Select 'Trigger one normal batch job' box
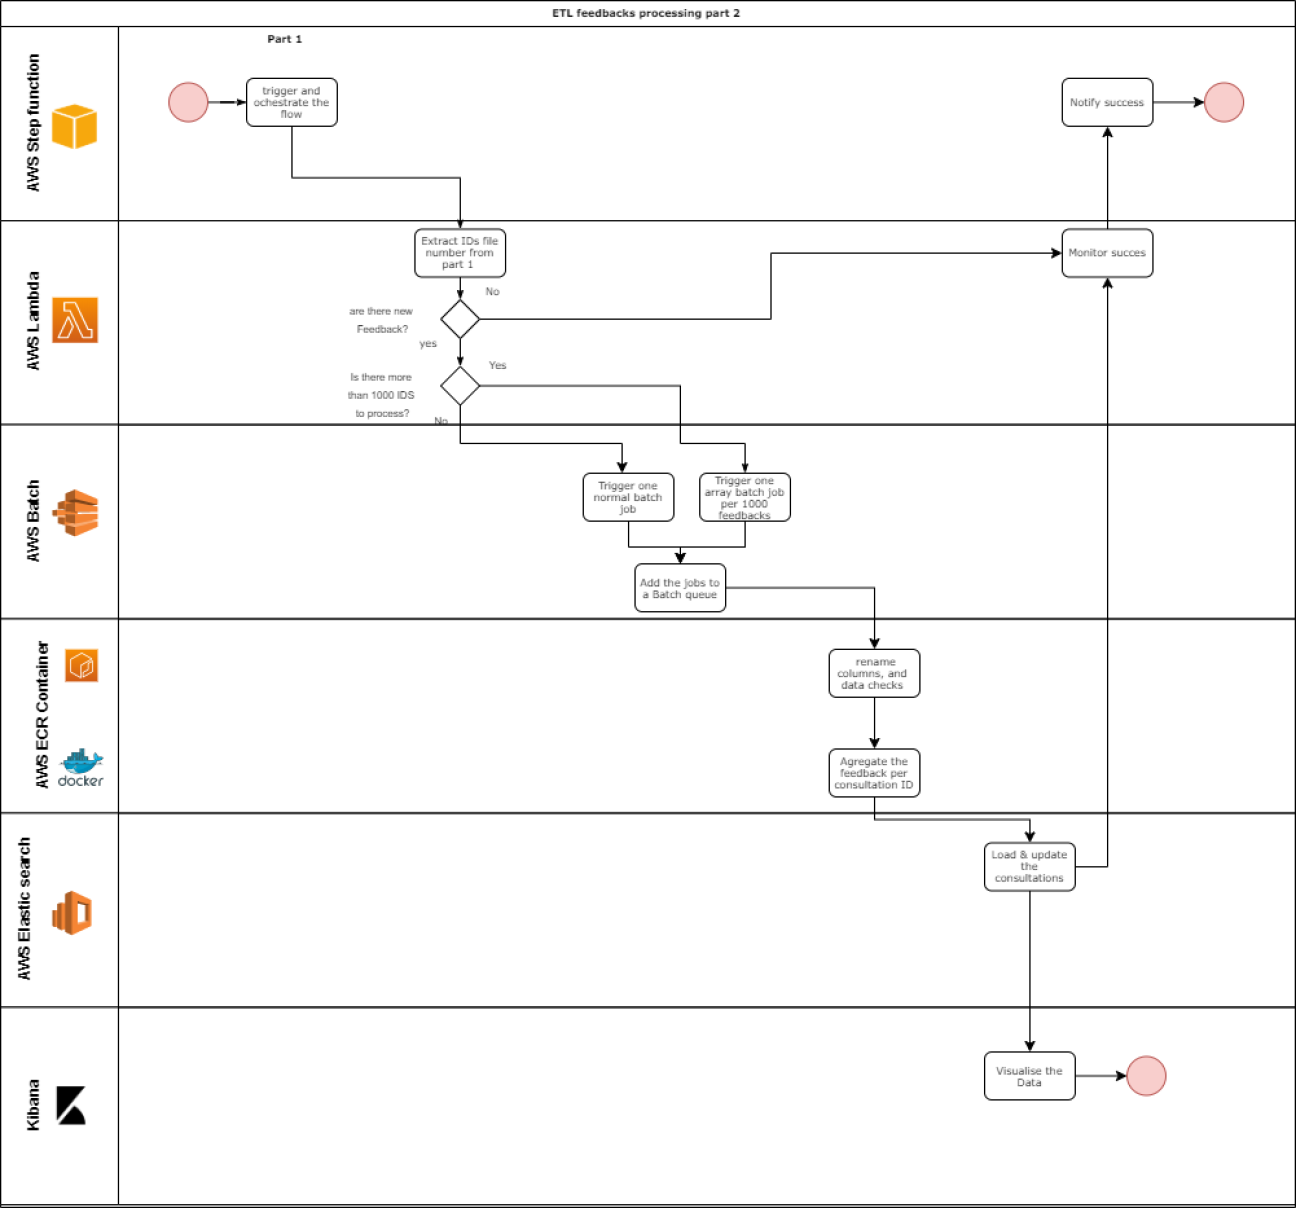 [628, 497]
